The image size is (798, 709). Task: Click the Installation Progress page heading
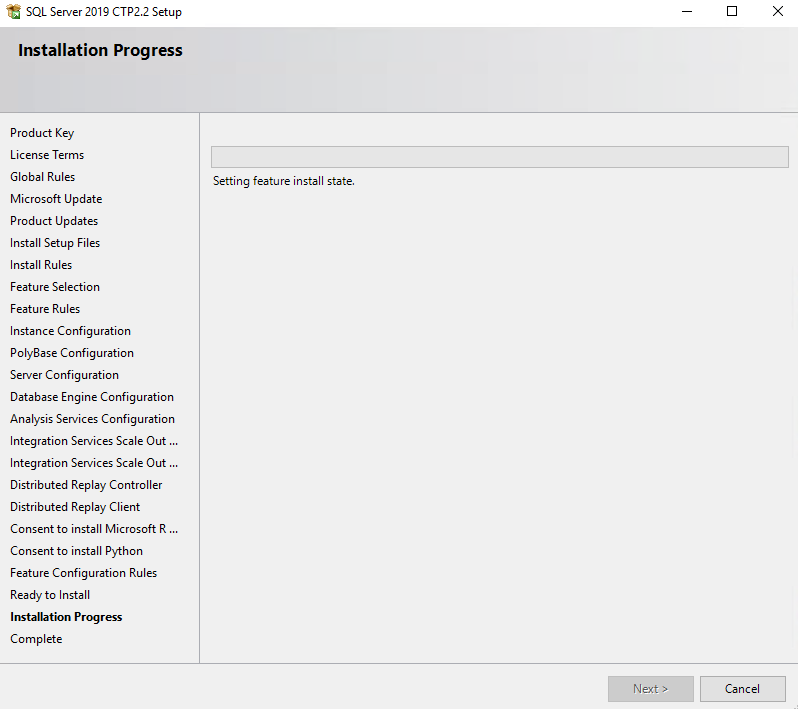pos(100,50)
